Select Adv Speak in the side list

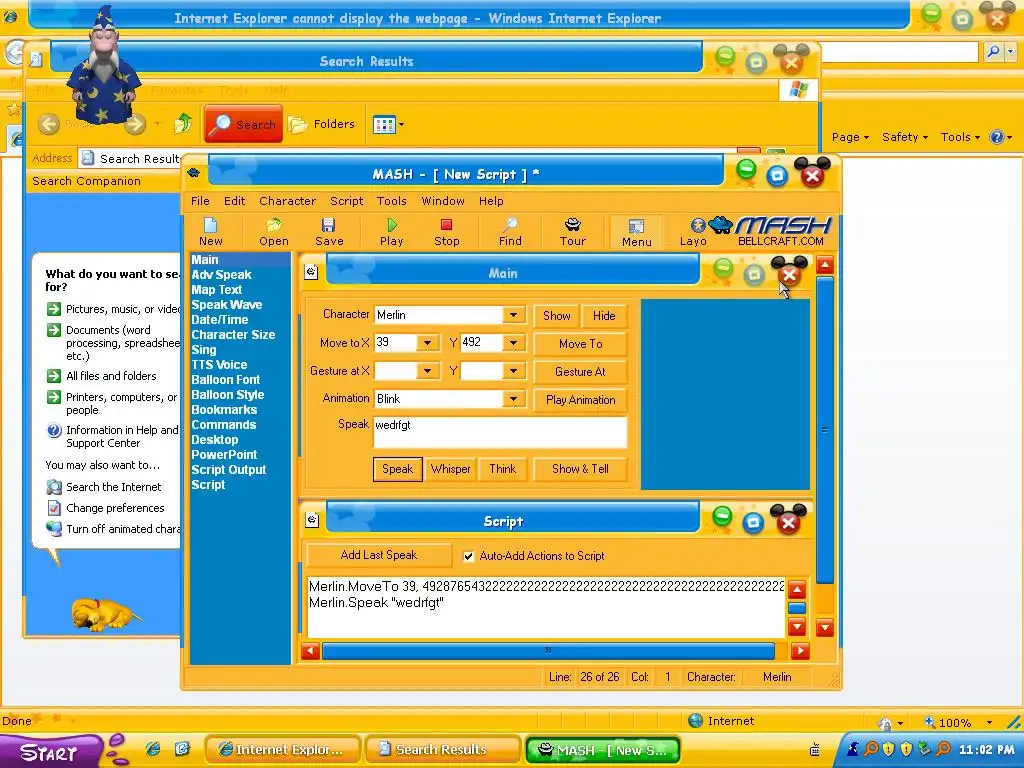click(x=221, y=275)
